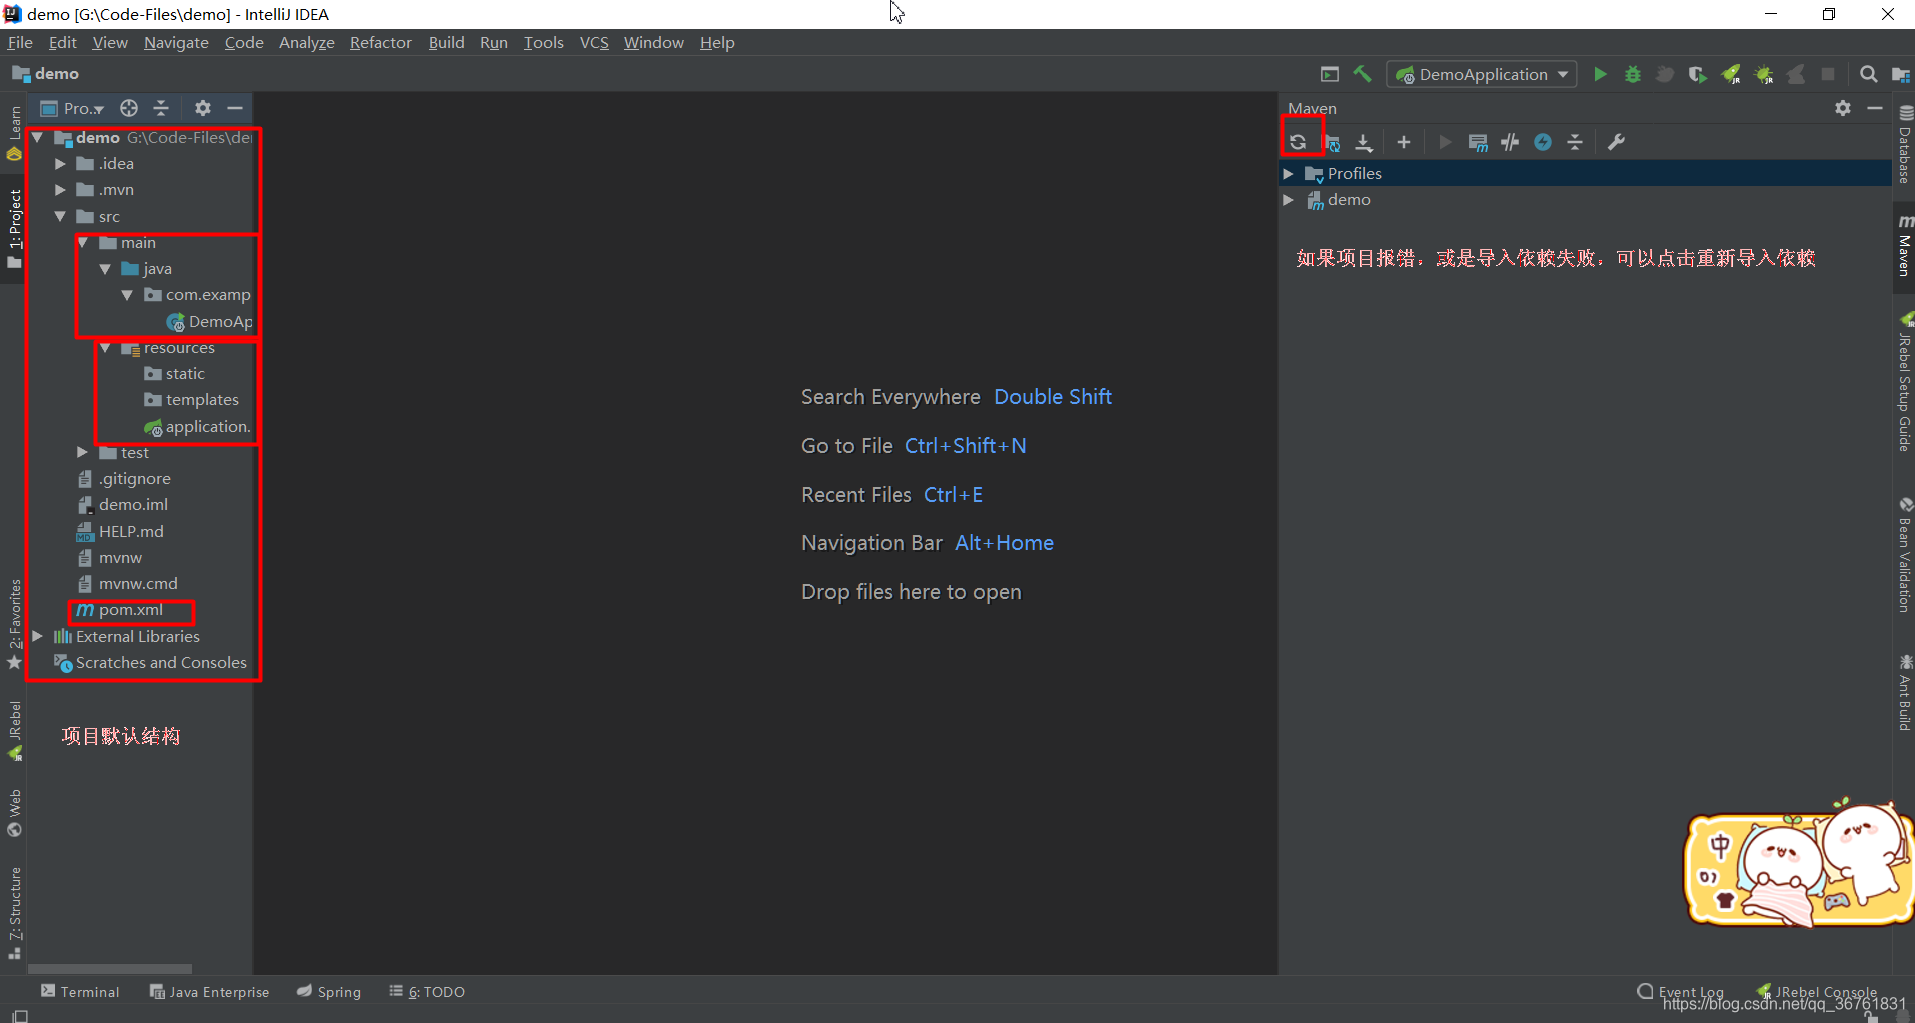The height and width of the screenshot is (1023, 1915).
Task: Click the Execute Maven Goal icon
Action: (1478, 142)
